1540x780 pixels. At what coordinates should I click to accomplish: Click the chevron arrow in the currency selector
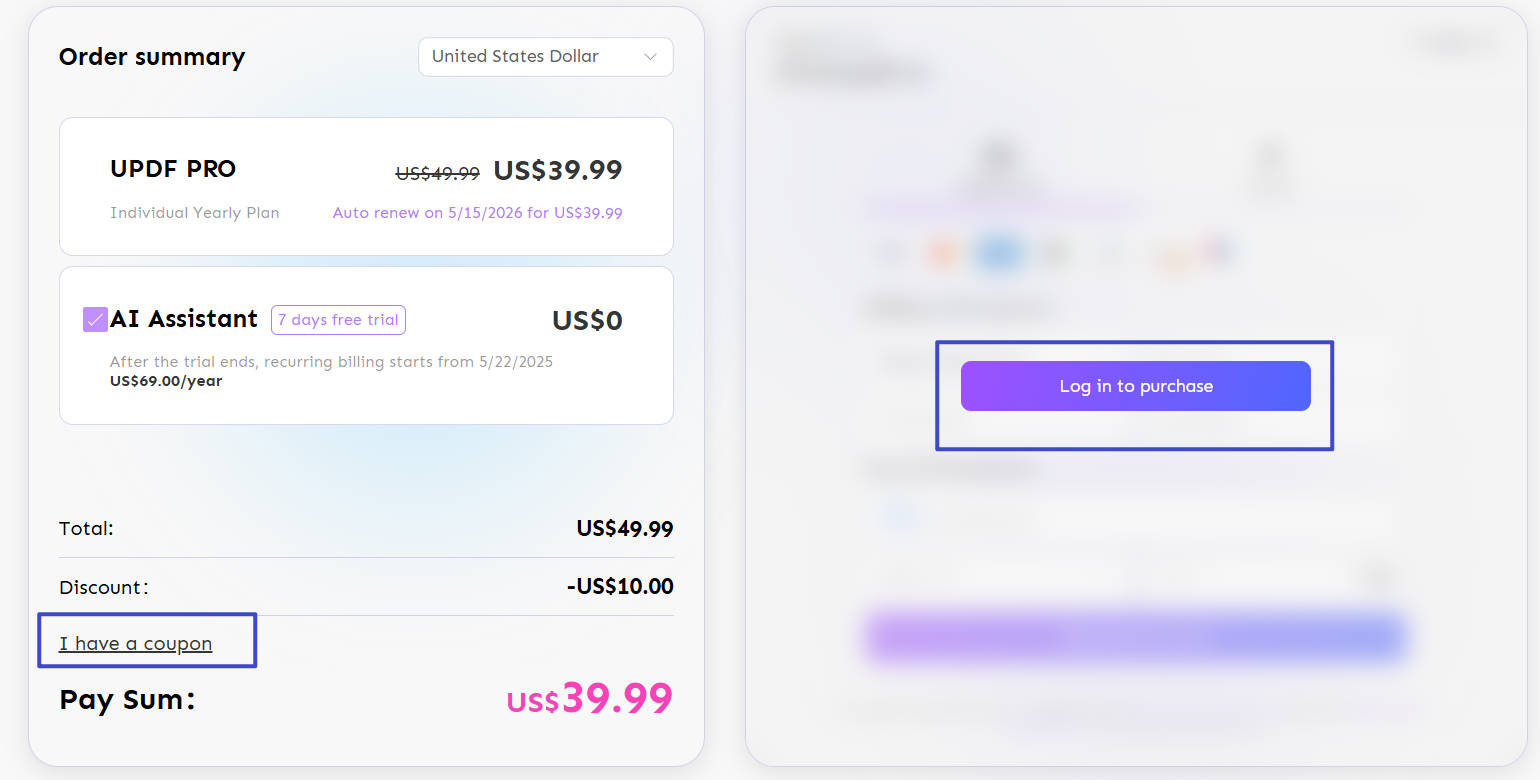pyautogui.click(x=650, y=57)
